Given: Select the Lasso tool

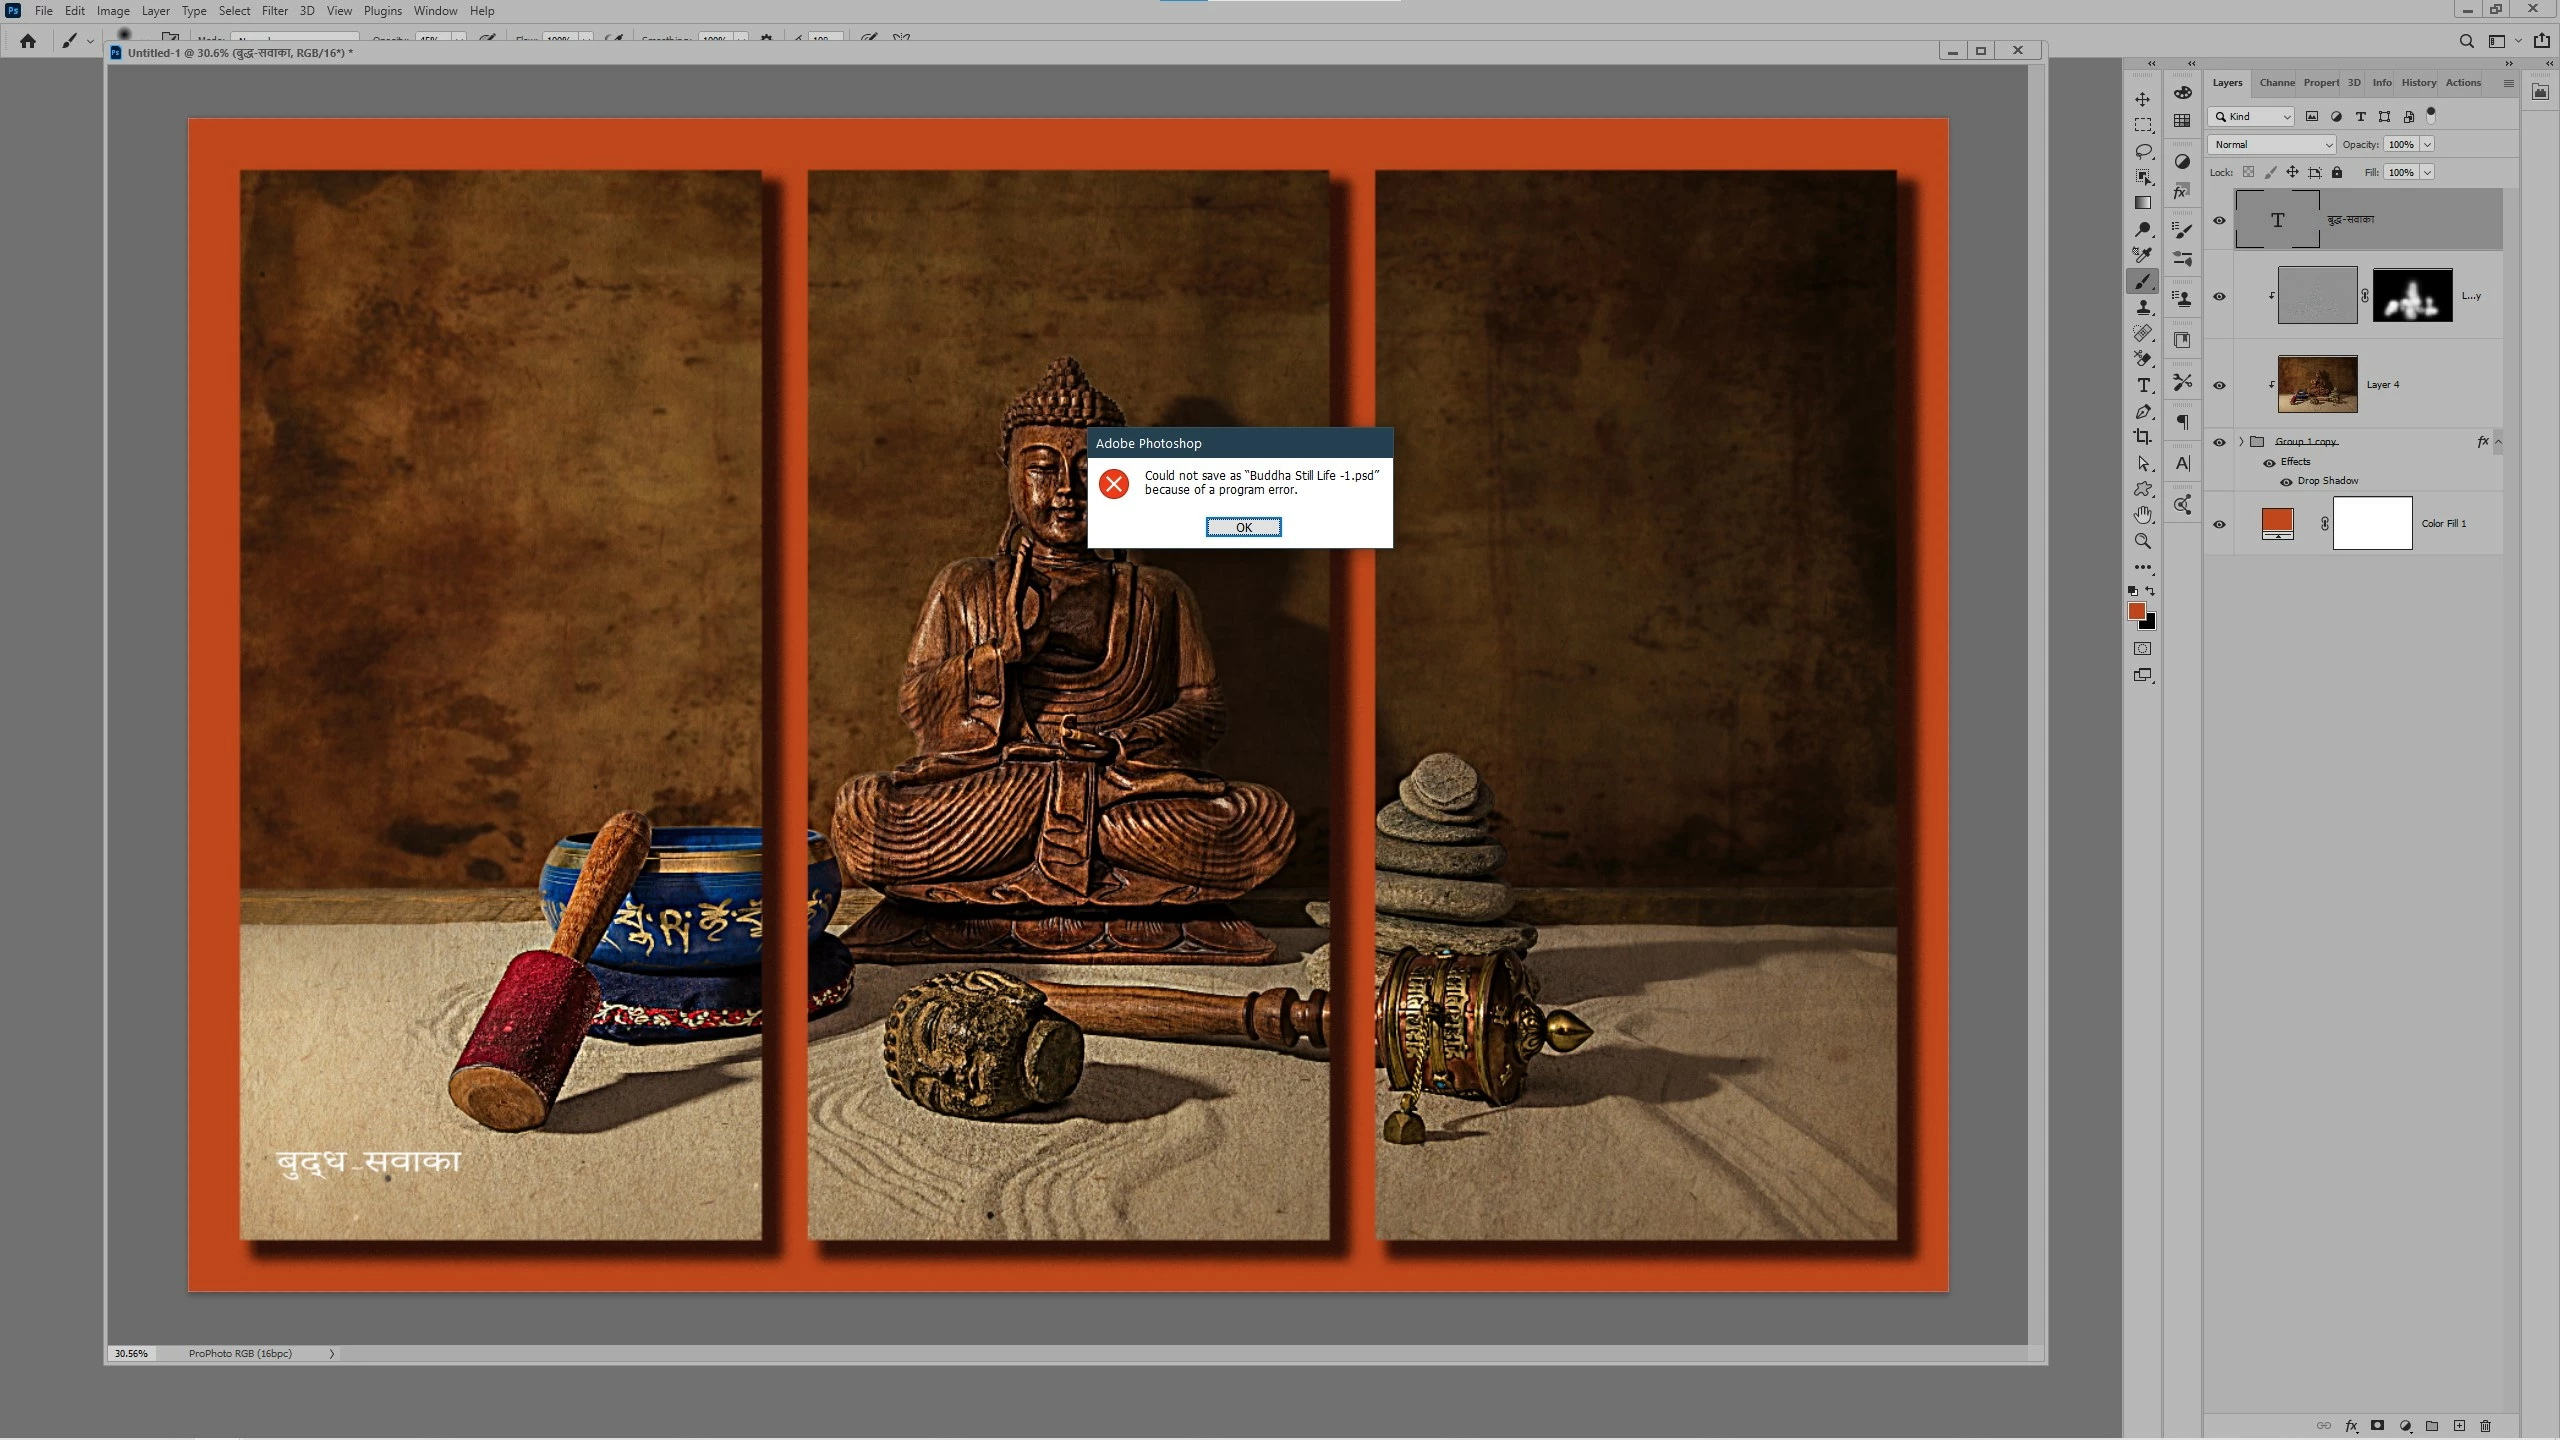Looking at the screenshot, I should (2142, 151).
